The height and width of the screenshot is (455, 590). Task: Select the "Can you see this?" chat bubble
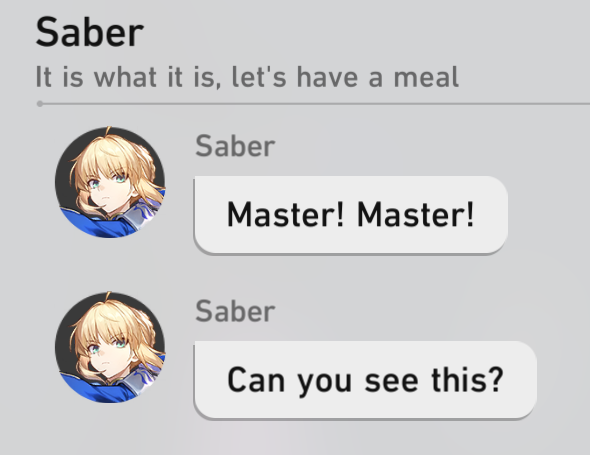pyautogui.click(x=365, y=380)
